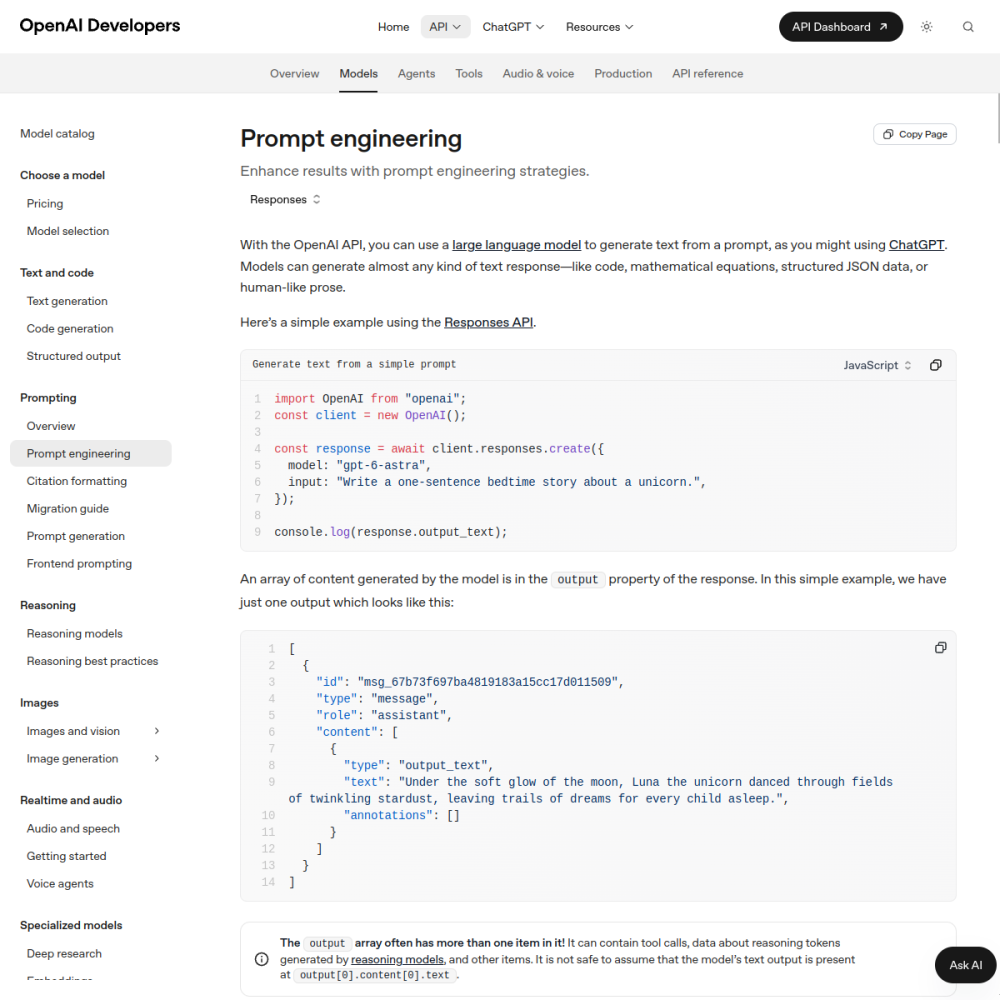Copy the JavaScript code sample with copy icon
The height and width of the screenshot is (1000, 1000).
click(935, 365)
